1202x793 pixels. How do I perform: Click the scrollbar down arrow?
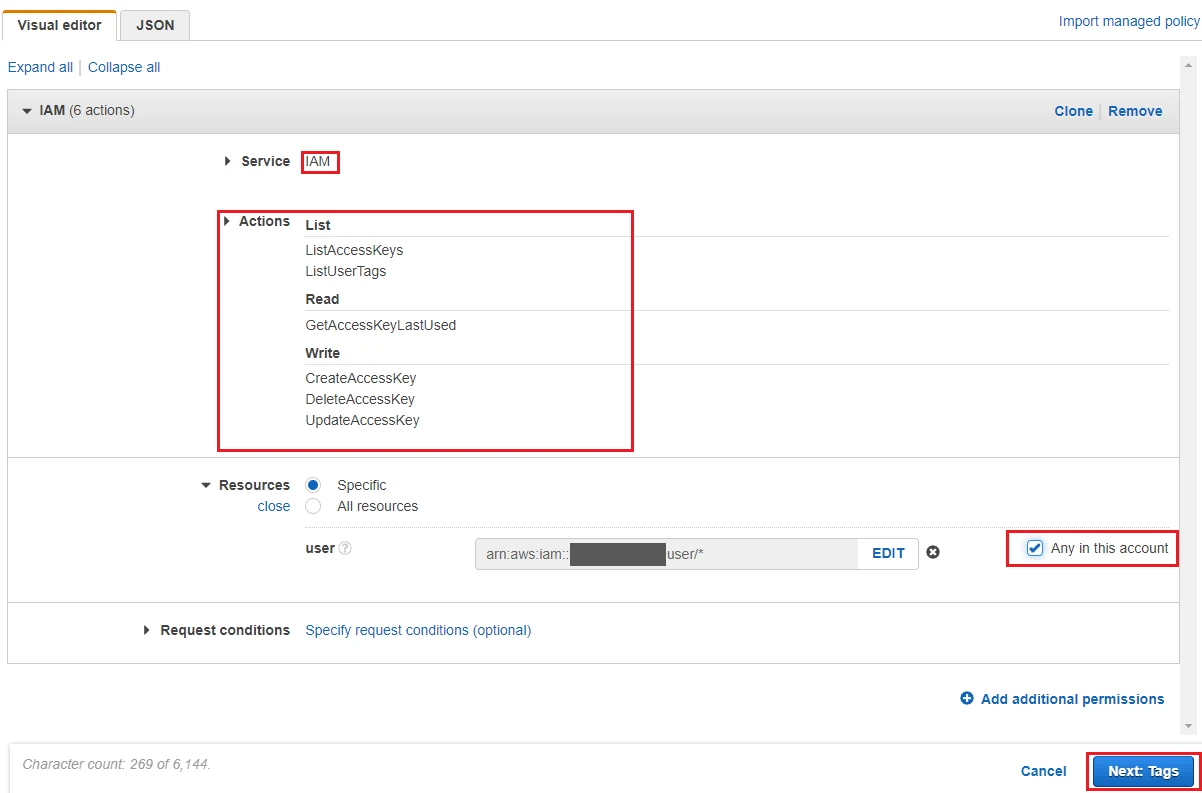(1189, 726)
